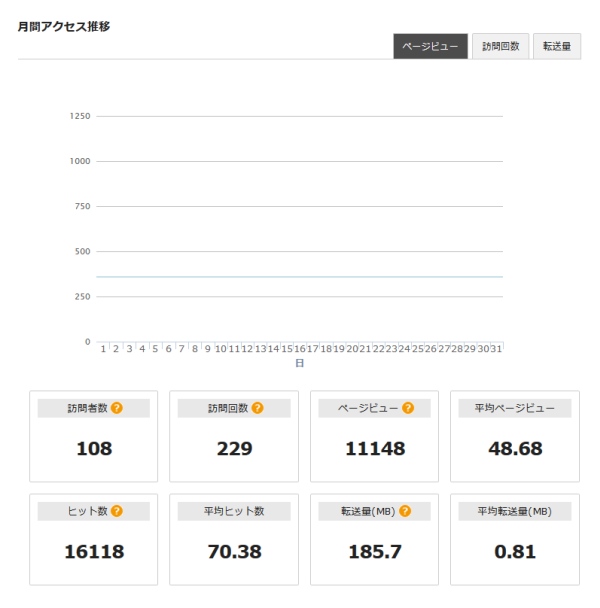Click the 平均ページビュー card label
Screen dimensions: 600x608
pyautogui.click(x=515, y=408)
